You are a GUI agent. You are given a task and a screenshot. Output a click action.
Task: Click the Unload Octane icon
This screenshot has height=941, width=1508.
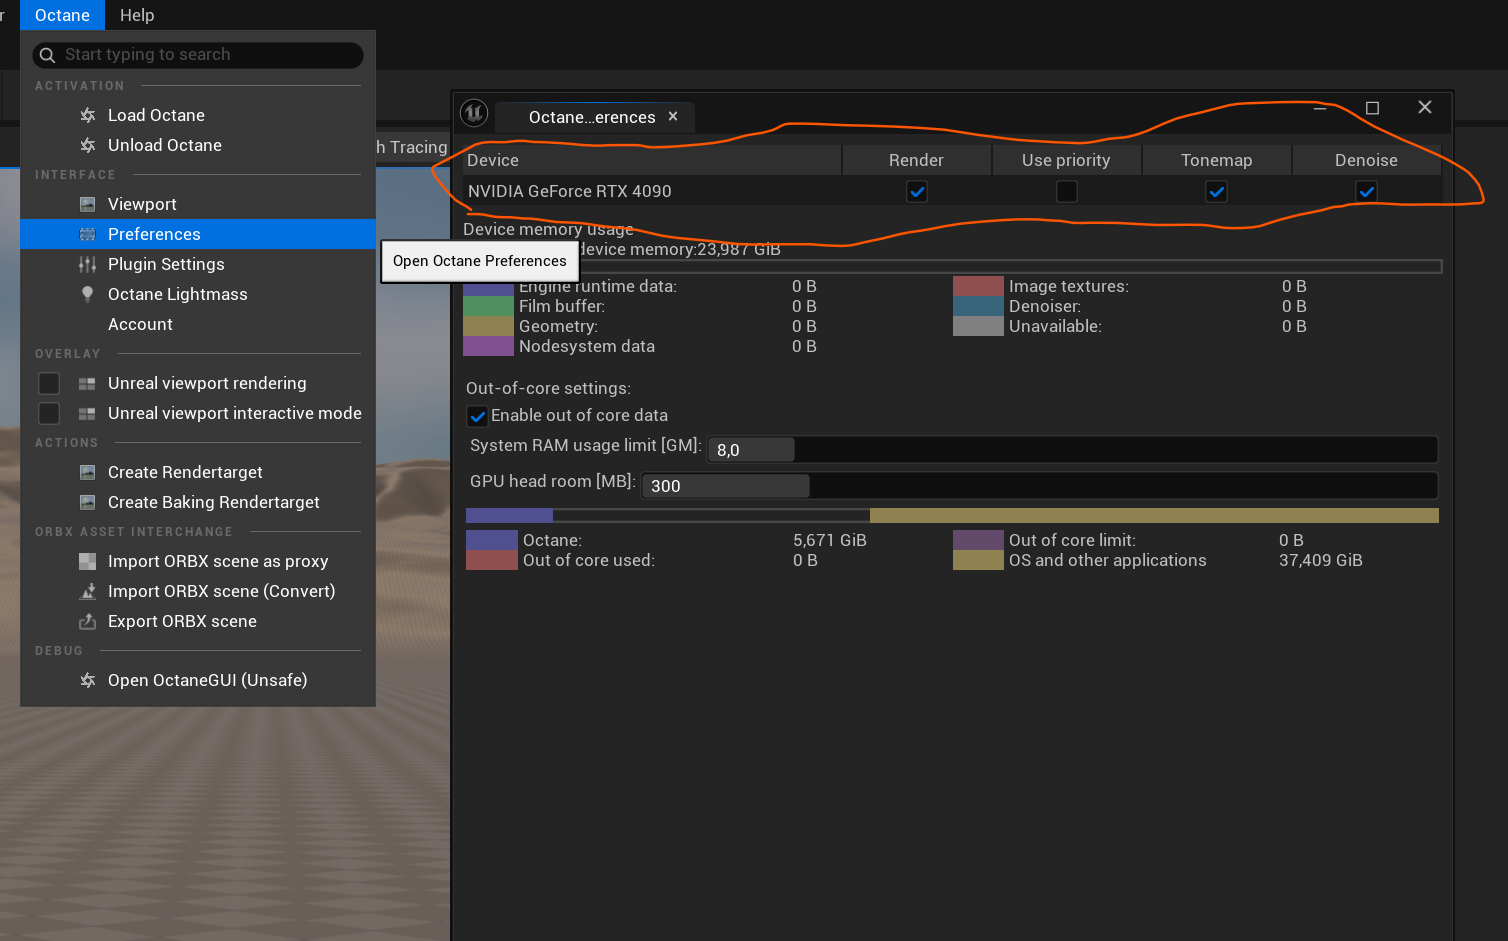click(88, 145)
